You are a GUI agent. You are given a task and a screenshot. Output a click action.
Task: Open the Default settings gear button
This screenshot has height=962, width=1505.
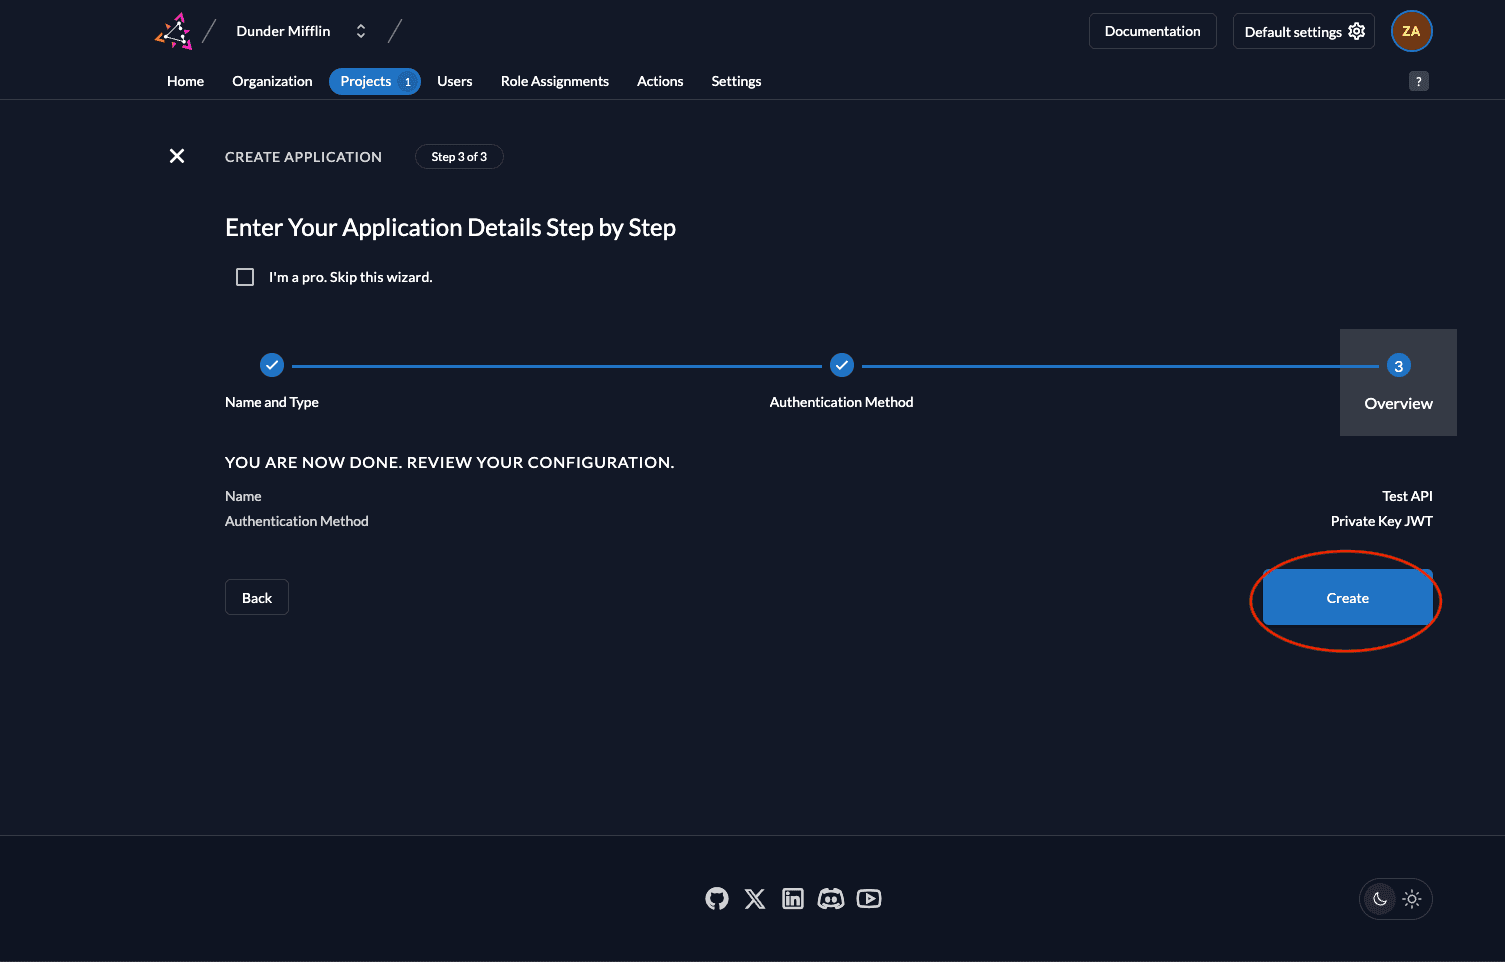tap(1303, 31)
